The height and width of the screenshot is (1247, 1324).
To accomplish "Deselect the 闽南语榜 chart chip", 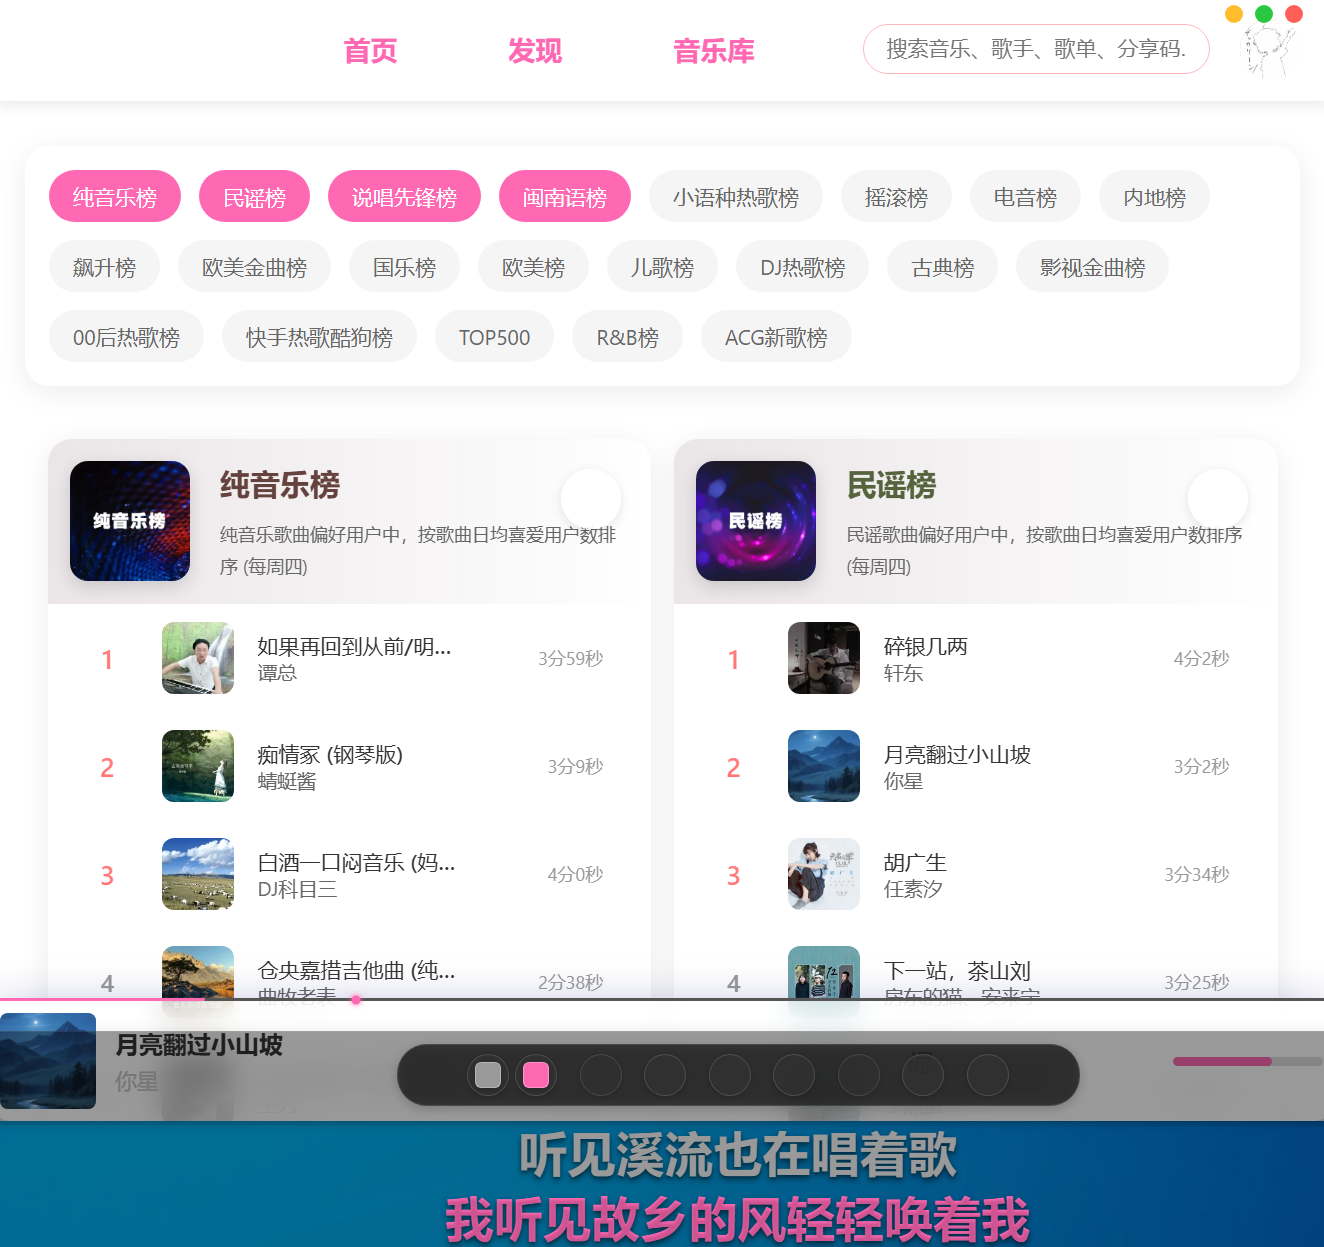I will click(564, 197).
